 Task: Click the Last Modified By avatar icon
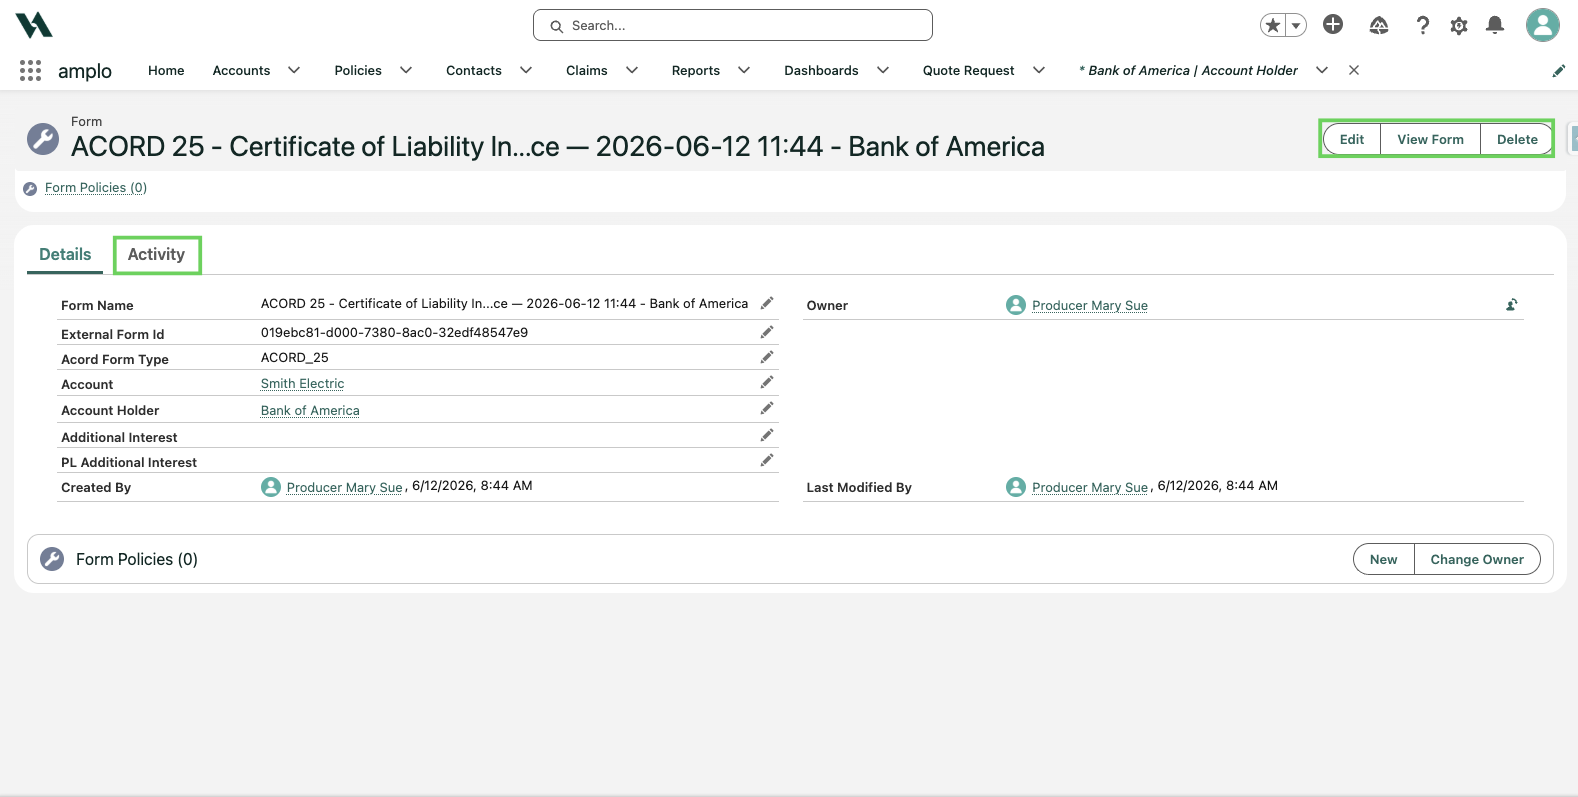(1016, 487)
